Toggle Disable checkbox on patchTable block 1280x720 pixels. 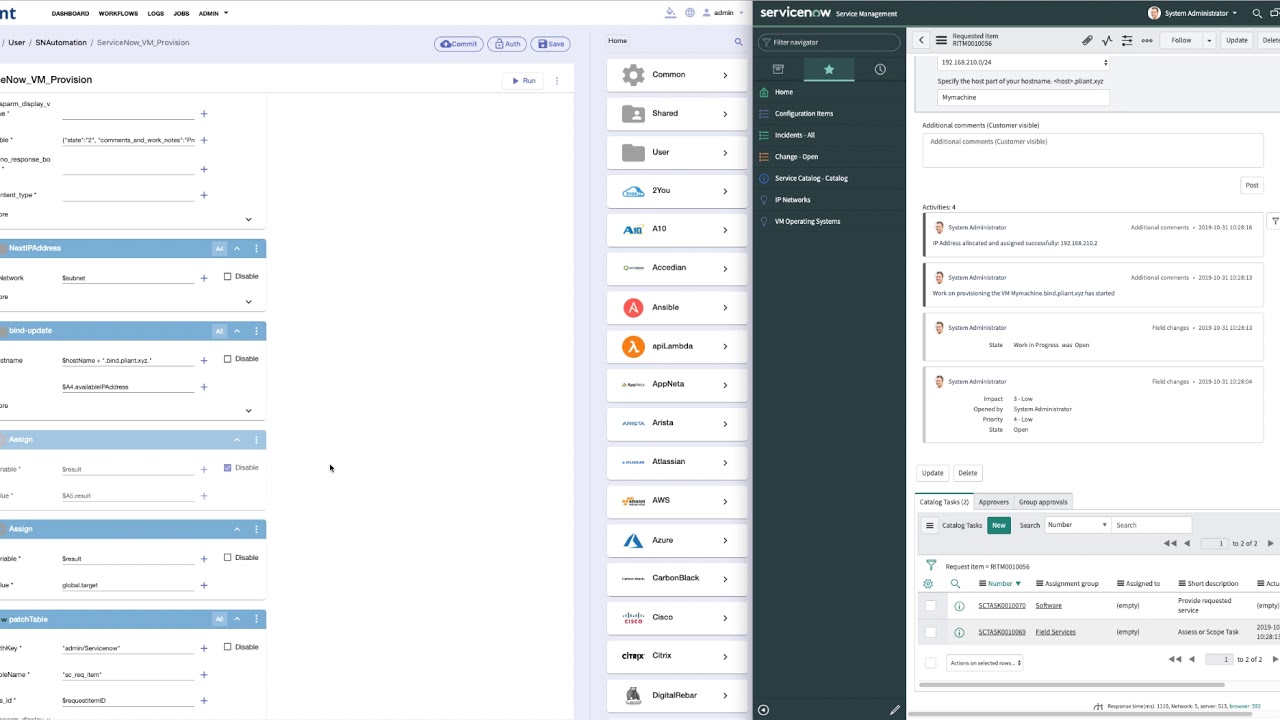tap(228, 647)
